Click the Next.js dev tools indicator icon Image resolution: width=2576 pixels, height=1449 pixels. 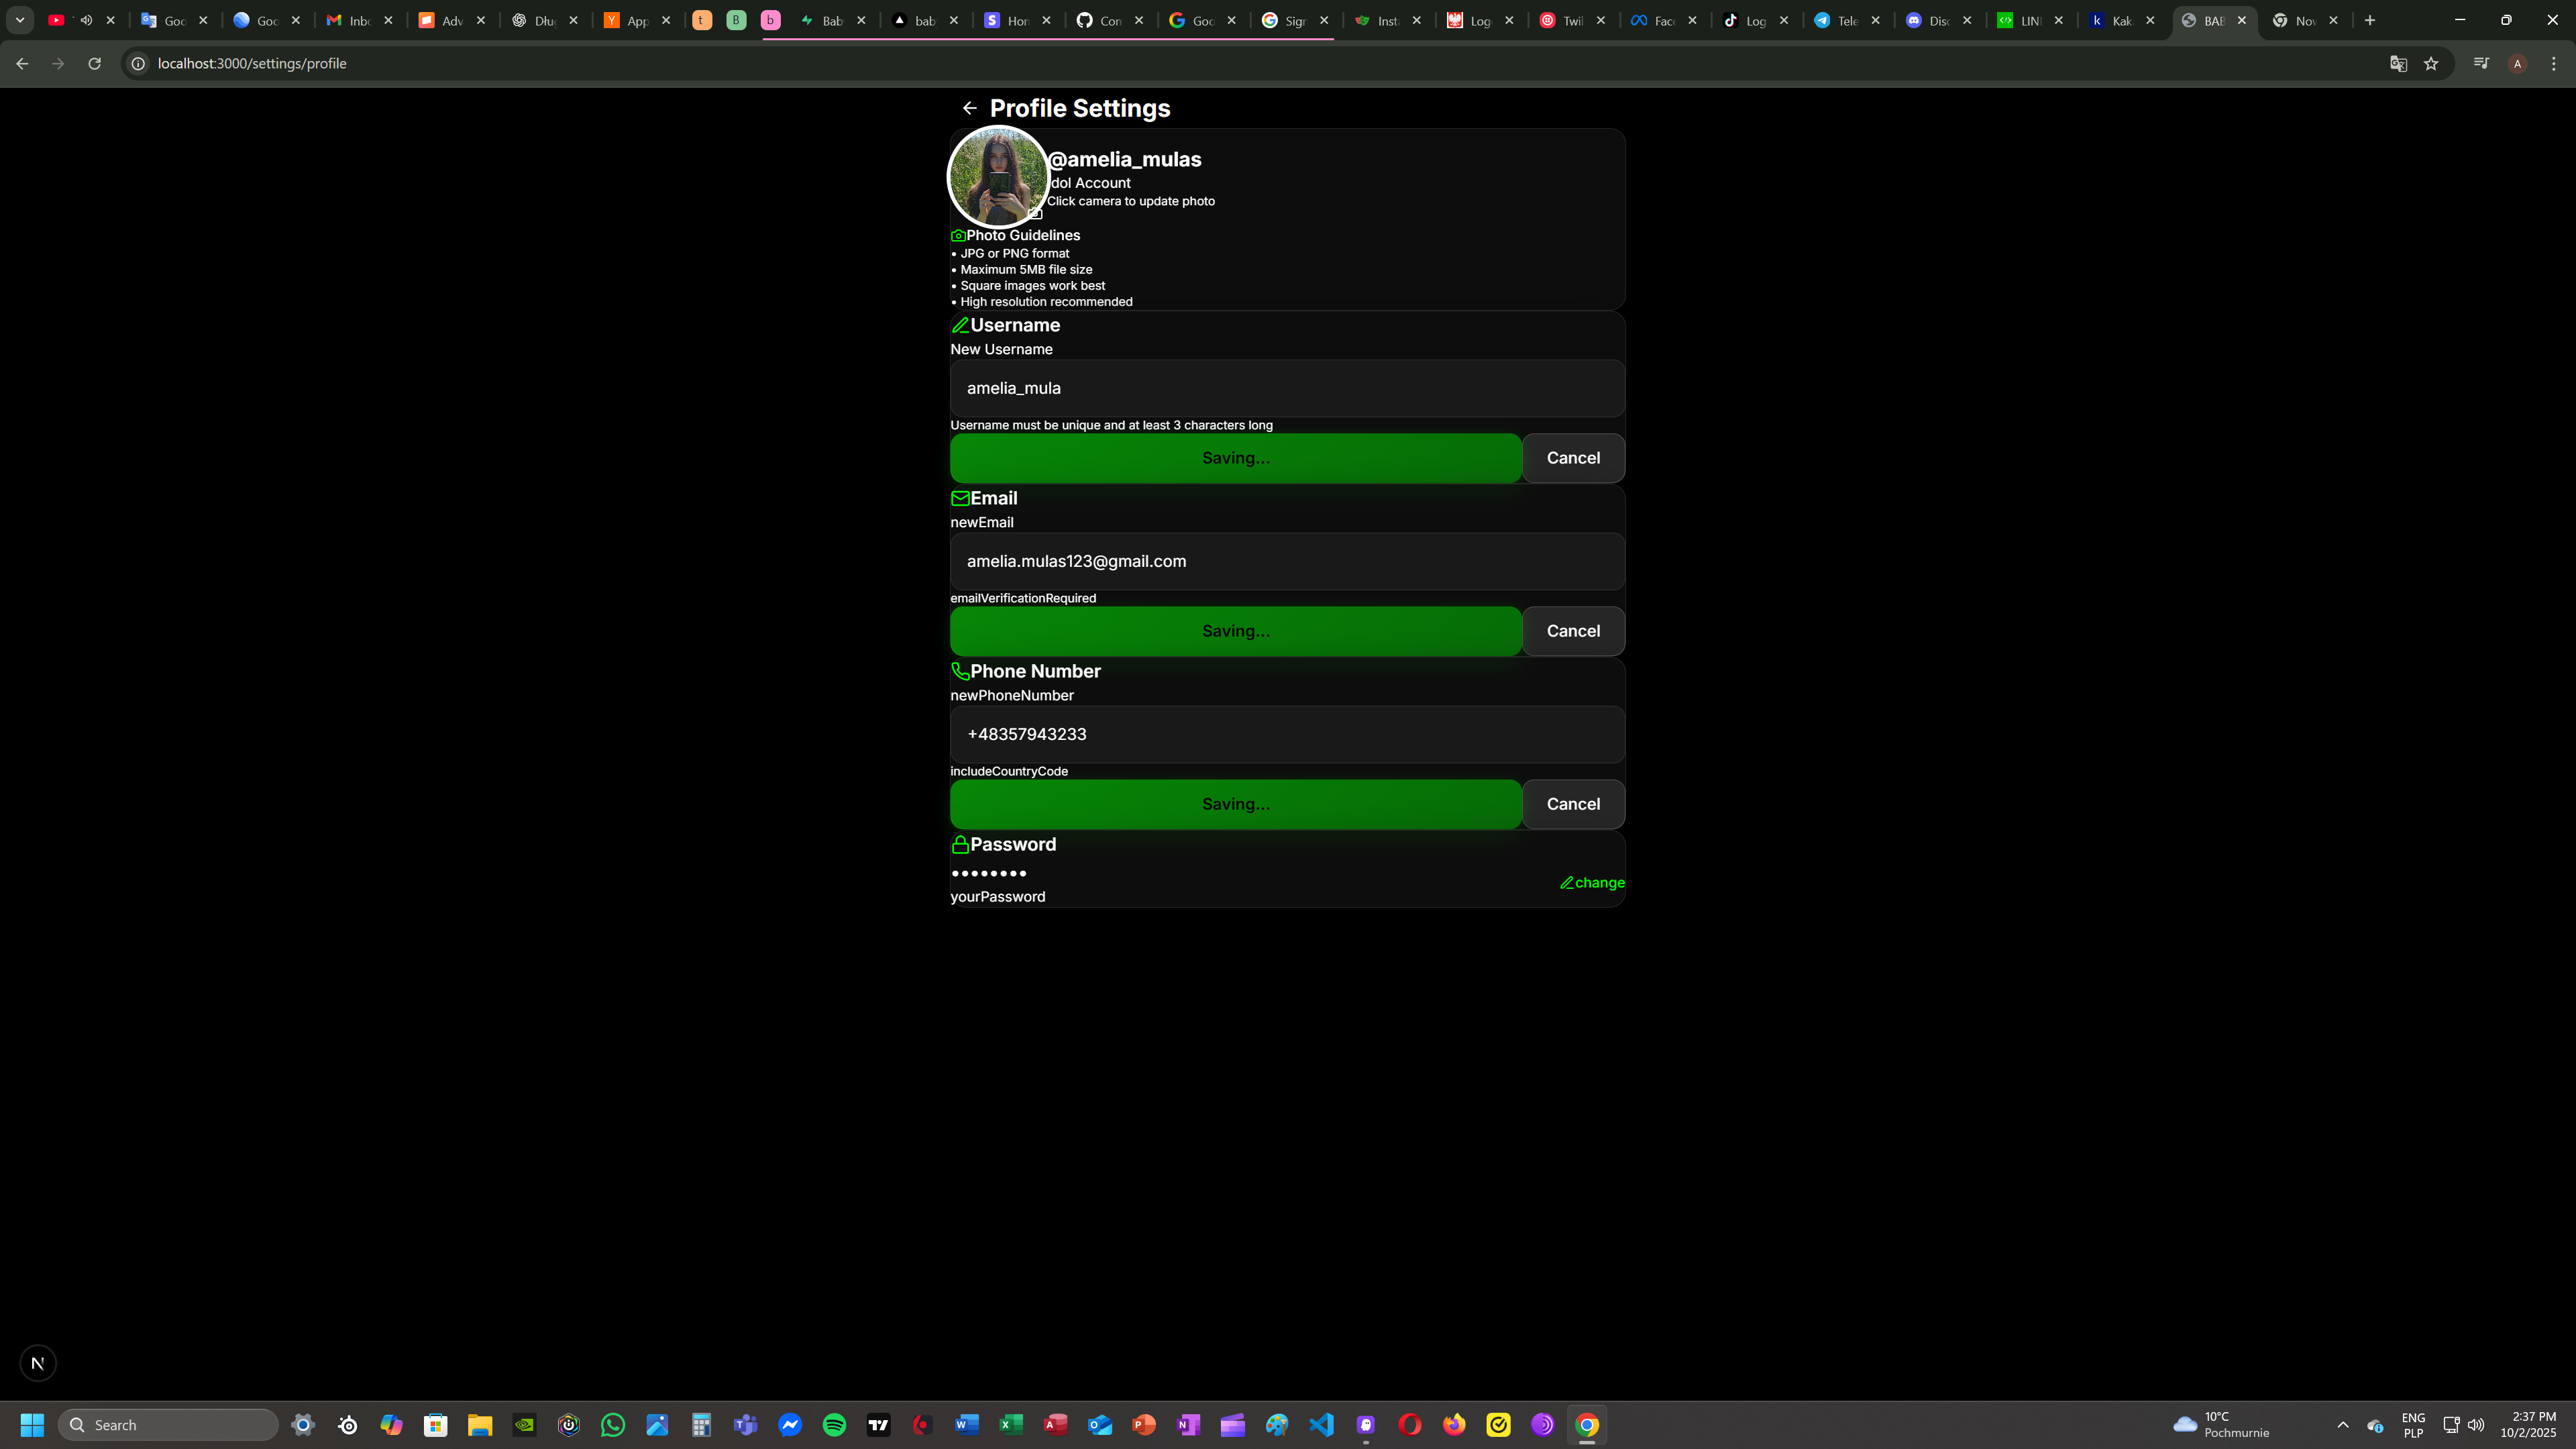[38, 1363]
